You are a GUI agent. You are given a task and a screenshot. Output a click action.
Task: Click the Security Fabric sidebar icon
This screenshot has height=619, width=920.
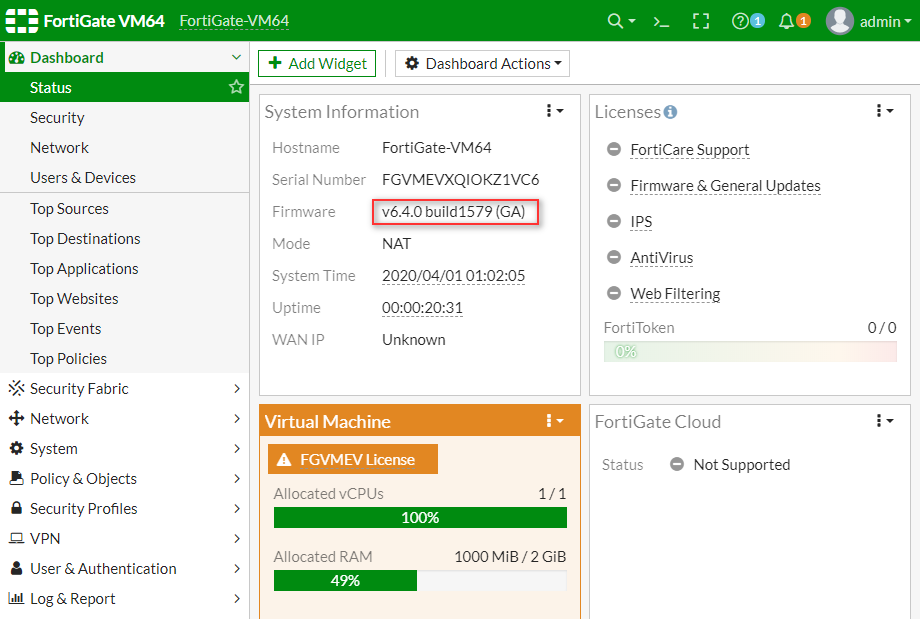click(16, 388)
